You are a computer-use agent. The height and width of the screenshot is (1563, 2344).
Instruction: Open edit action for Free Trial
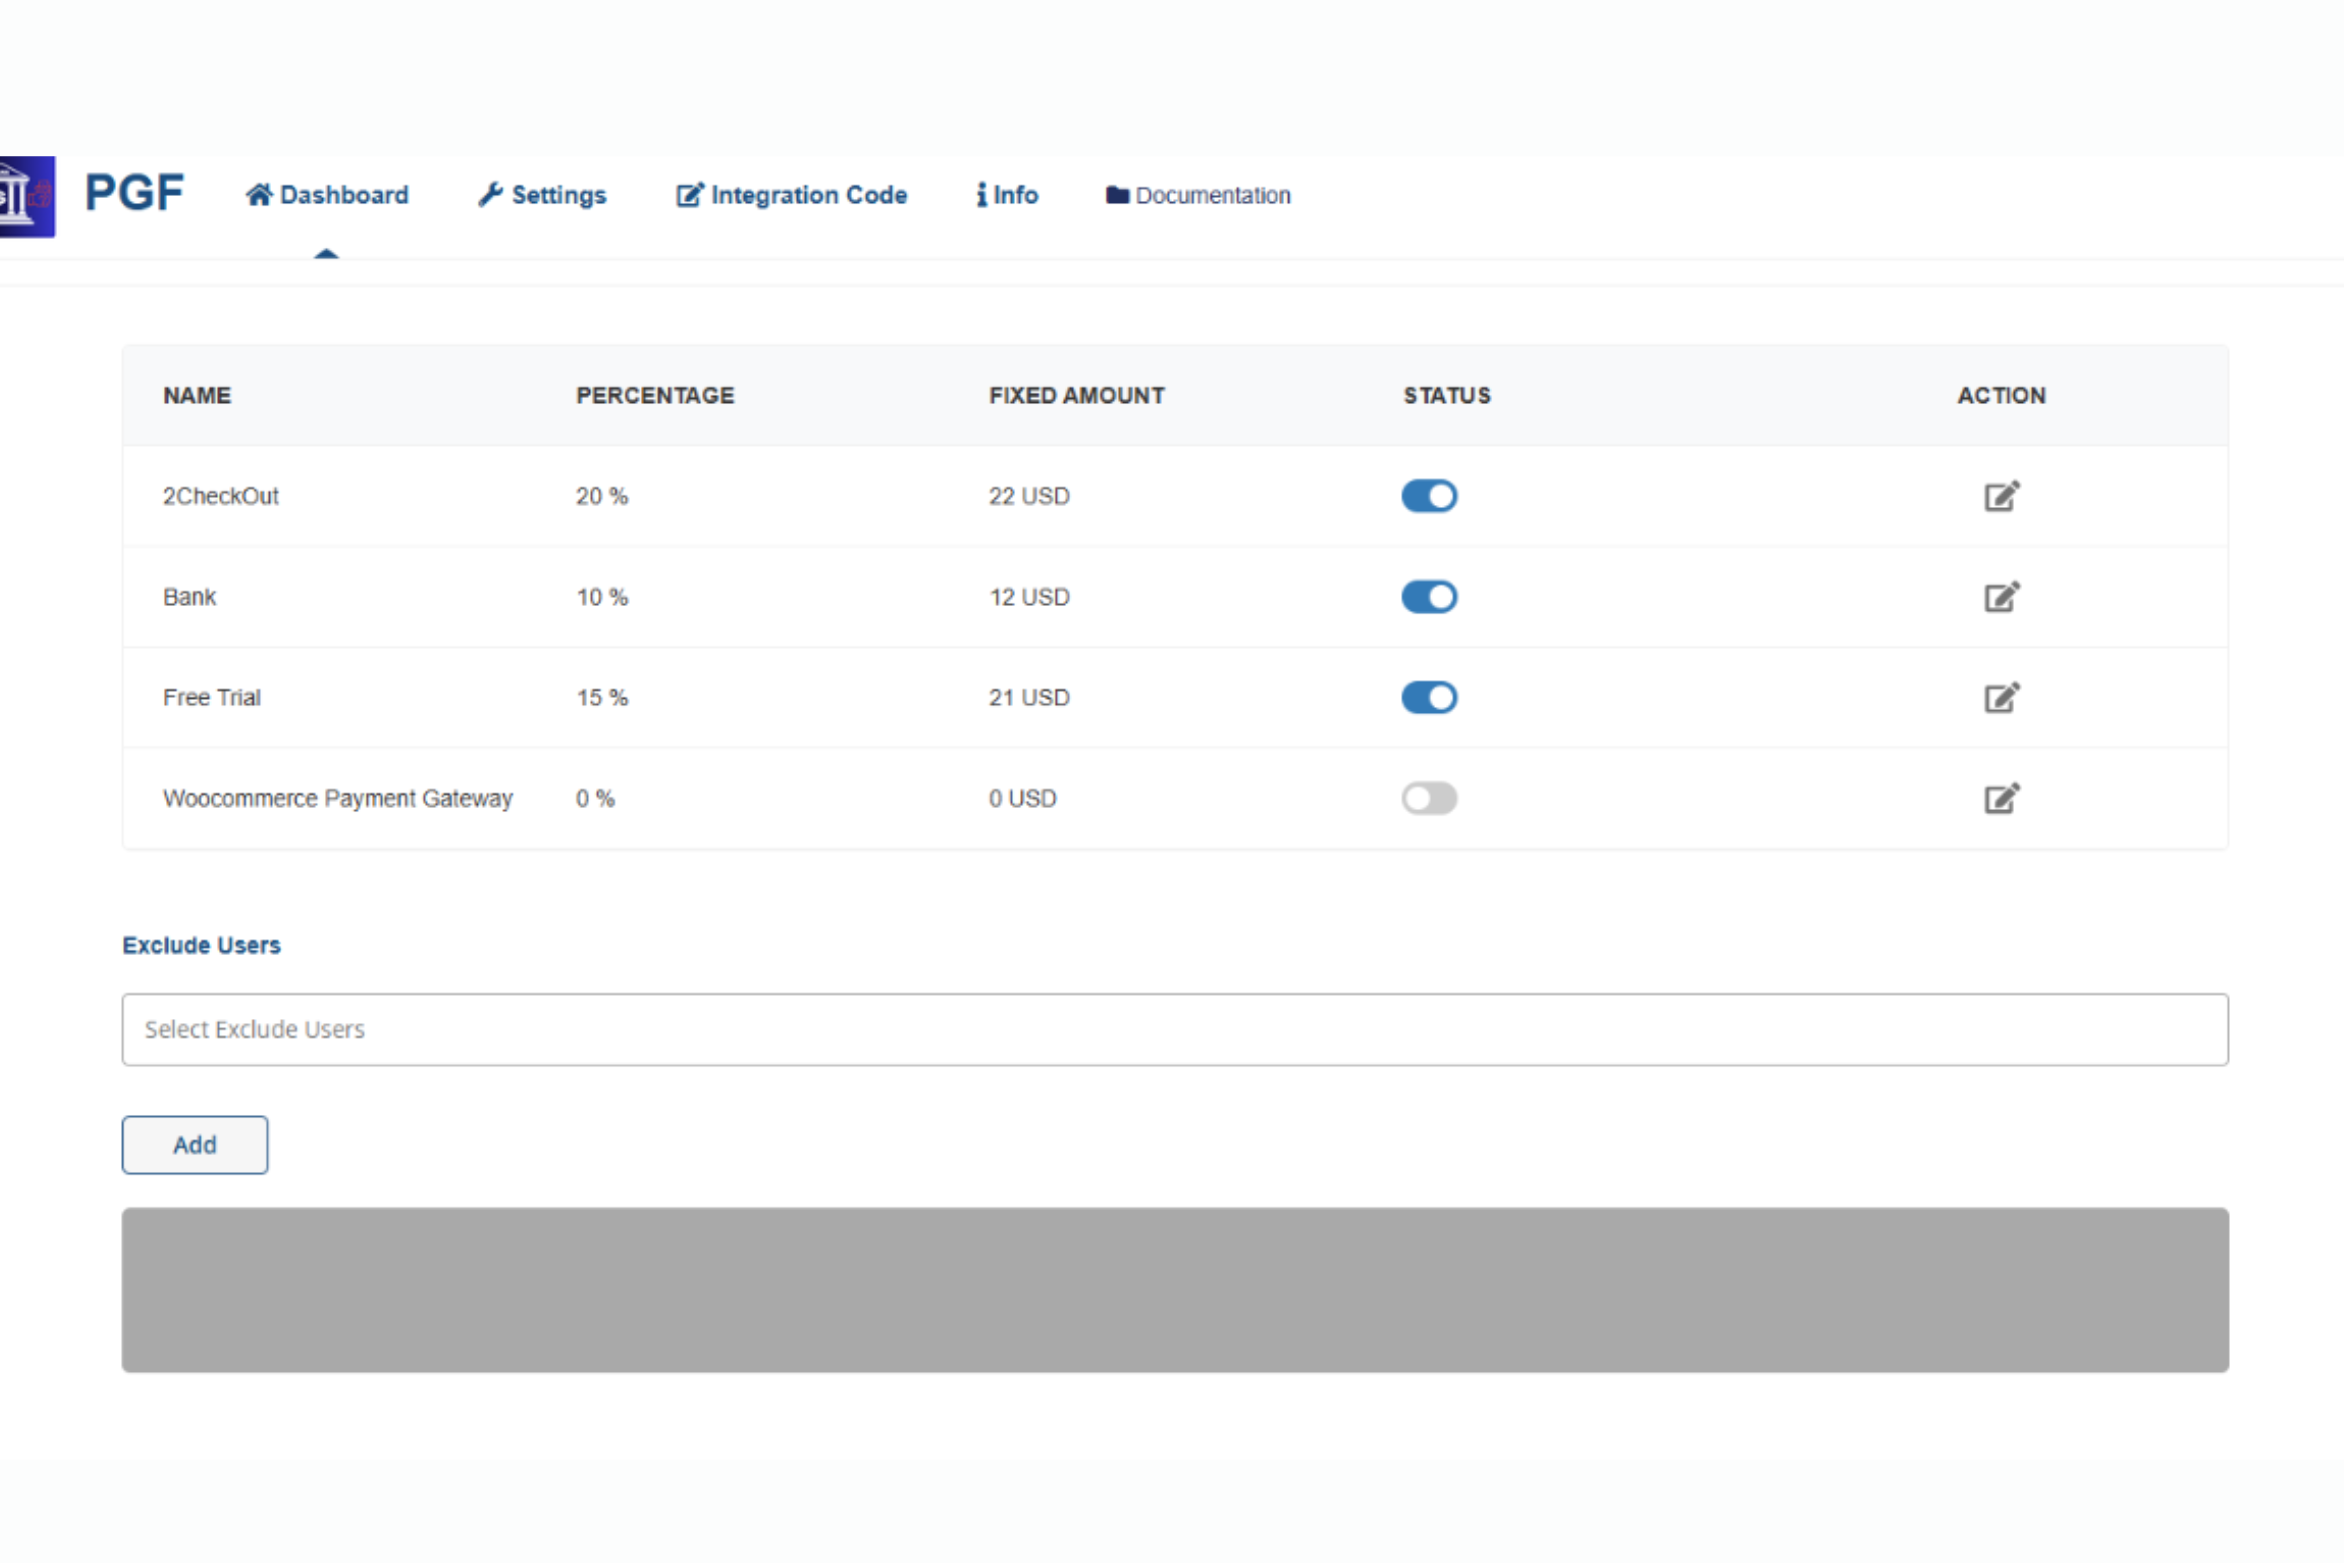tap(2001, 697)
